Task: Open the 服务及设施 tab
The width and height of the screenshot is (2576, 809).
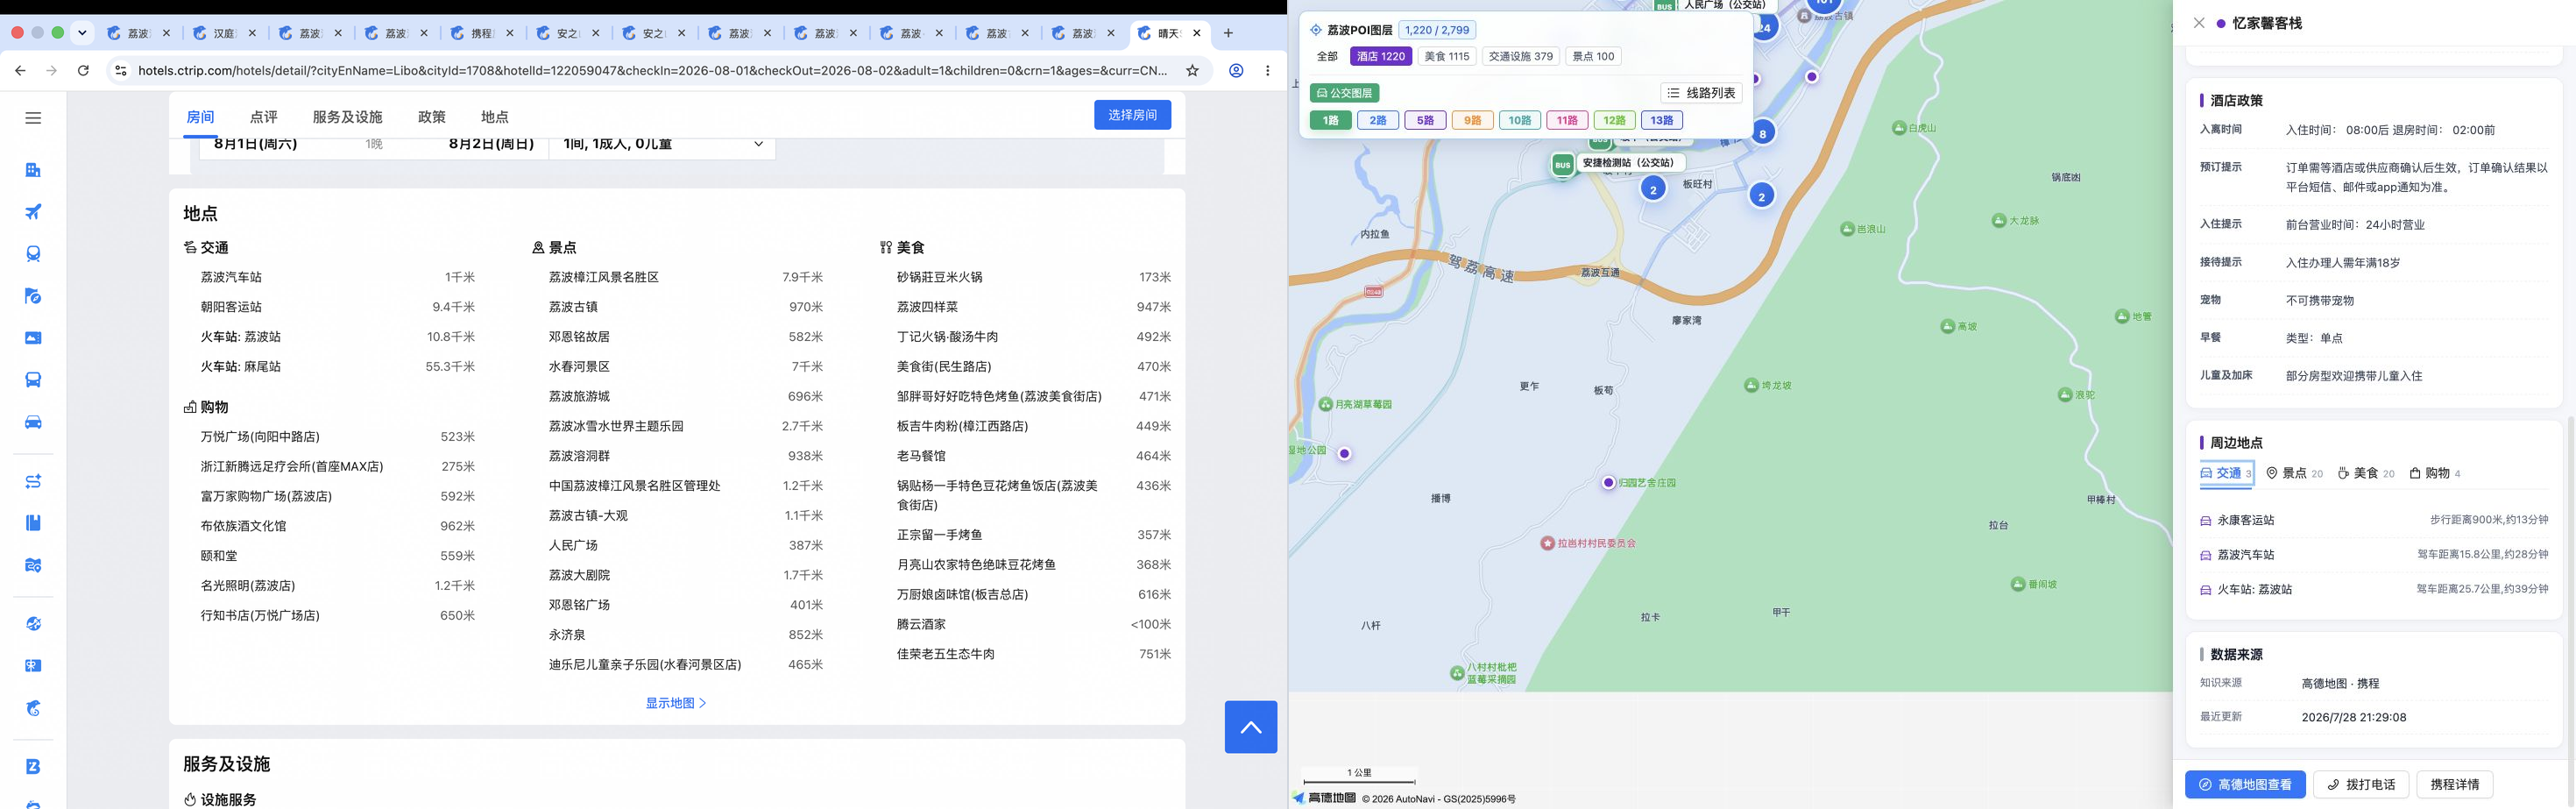Action: pos(347,117)
